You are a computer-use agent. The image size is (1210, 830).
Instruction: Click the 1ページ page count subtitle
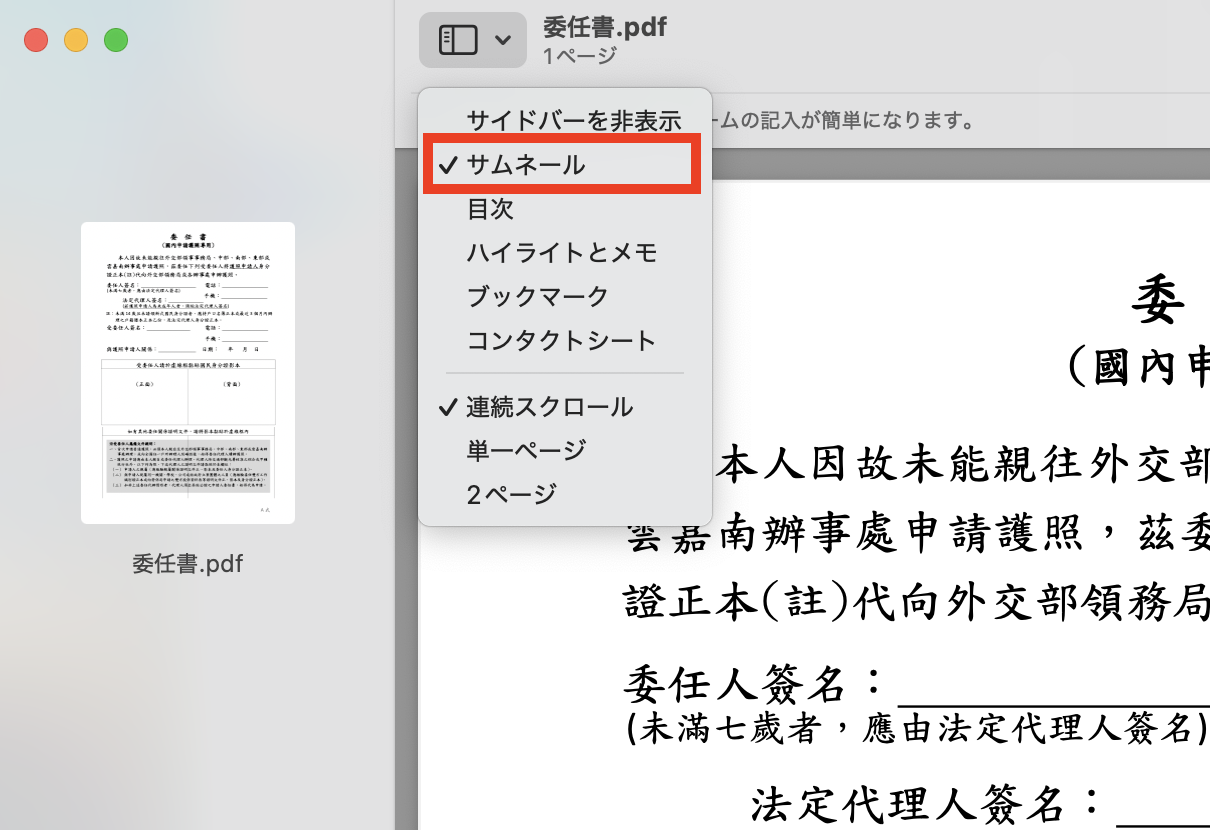[x=580, y=56]
